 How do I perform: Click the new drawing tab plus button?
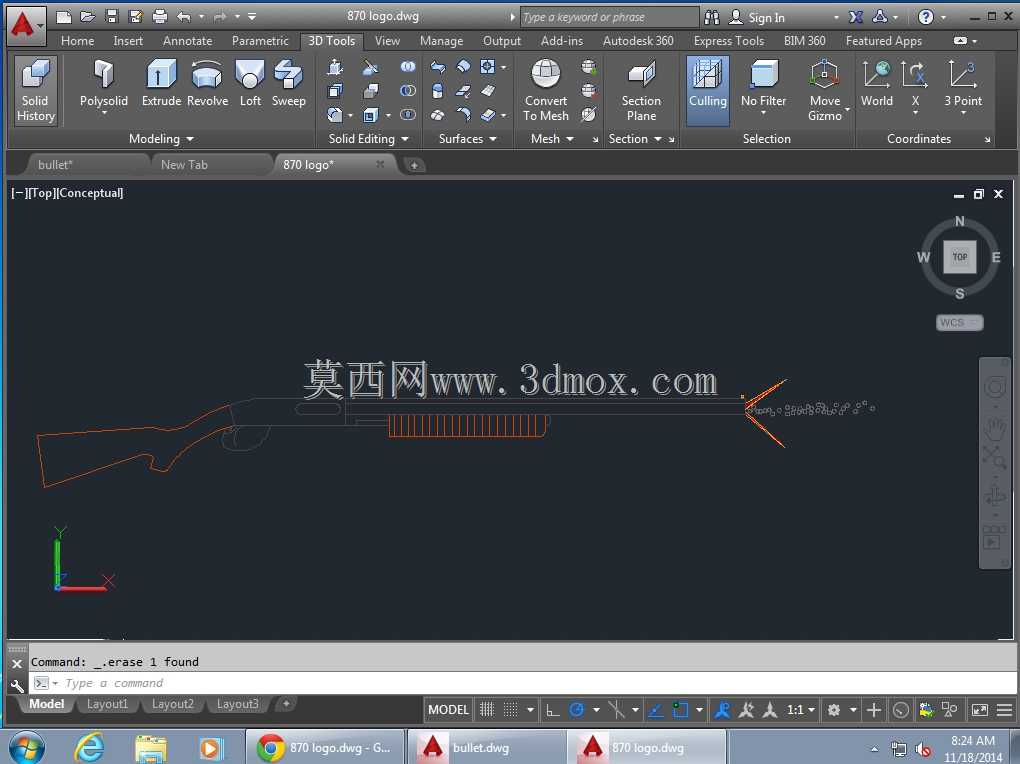point(414,165)
